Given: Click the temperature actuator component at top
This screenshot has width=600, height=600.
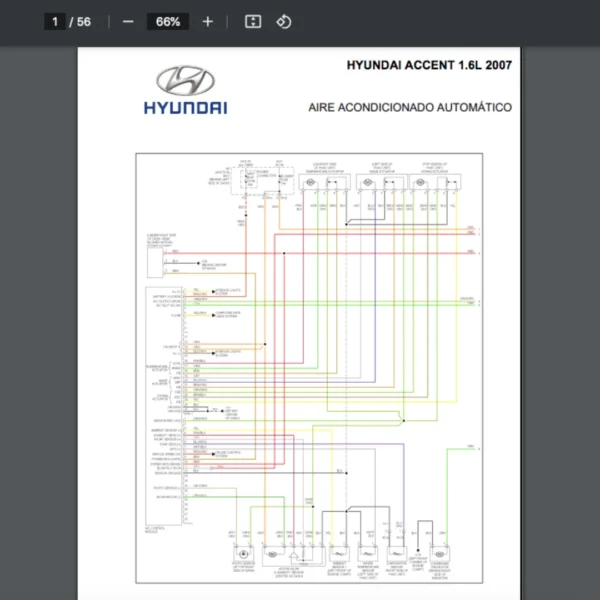Looking at the screenshot, I should 328,183.
